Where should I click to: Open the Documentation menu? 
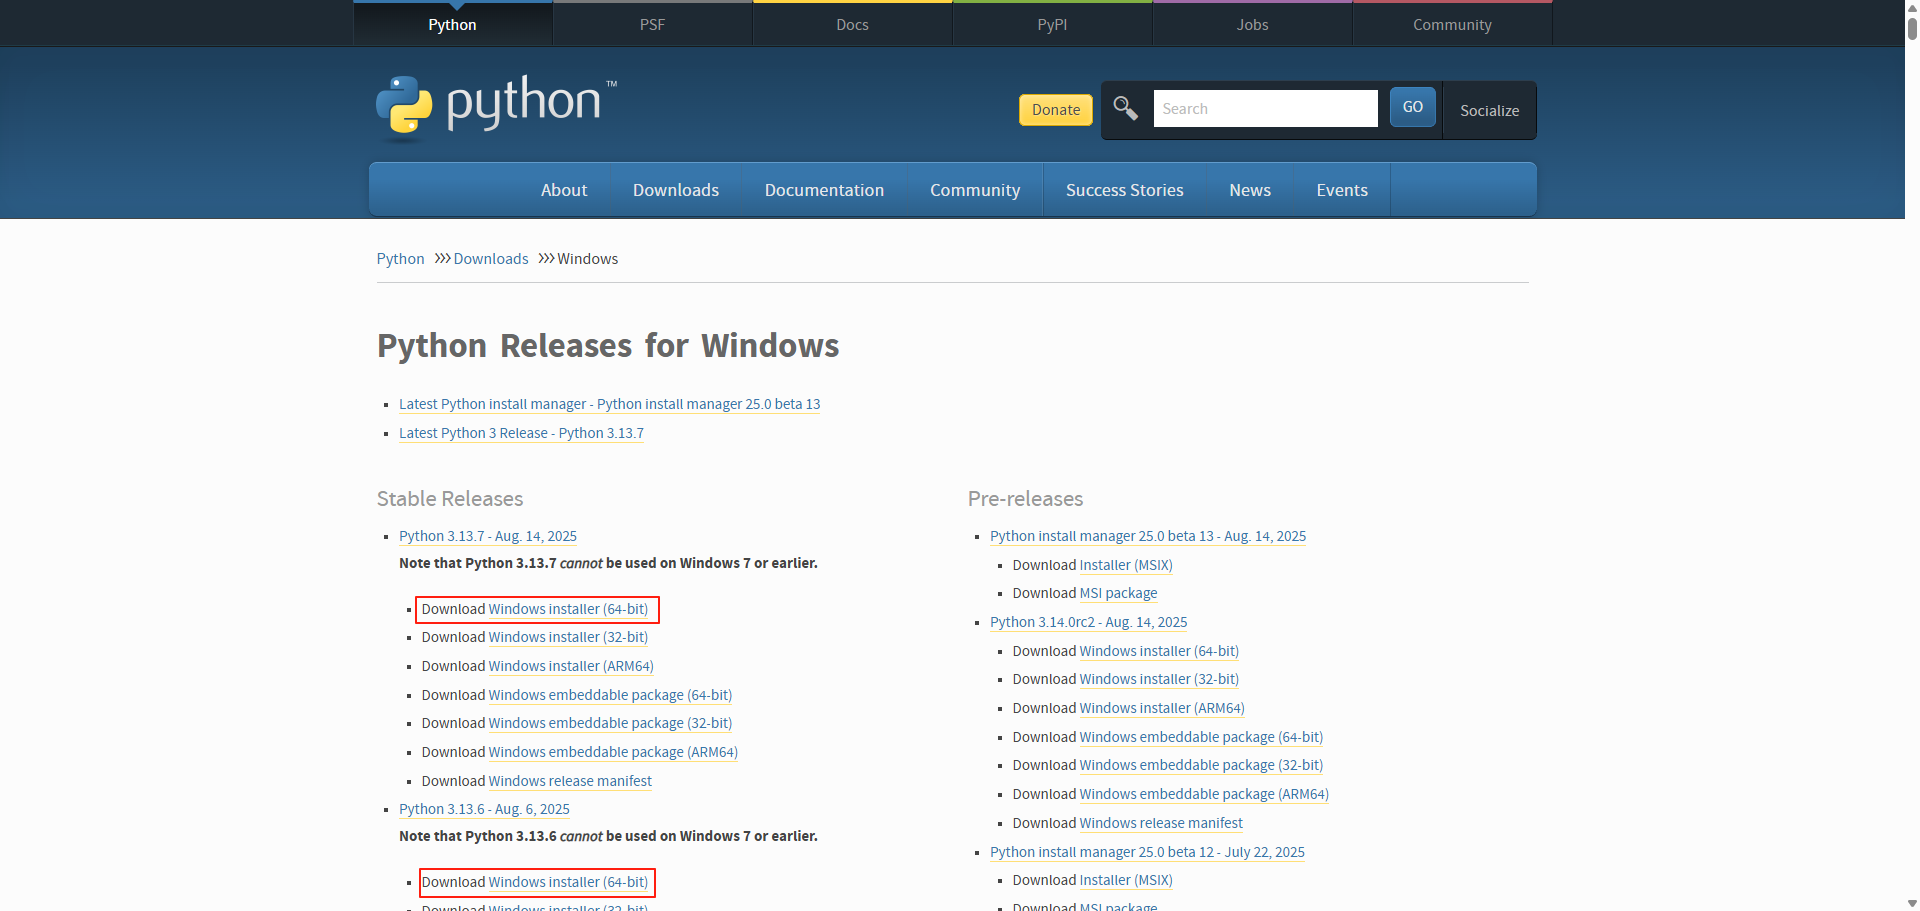pyautogui.click(x=824, y=189)
